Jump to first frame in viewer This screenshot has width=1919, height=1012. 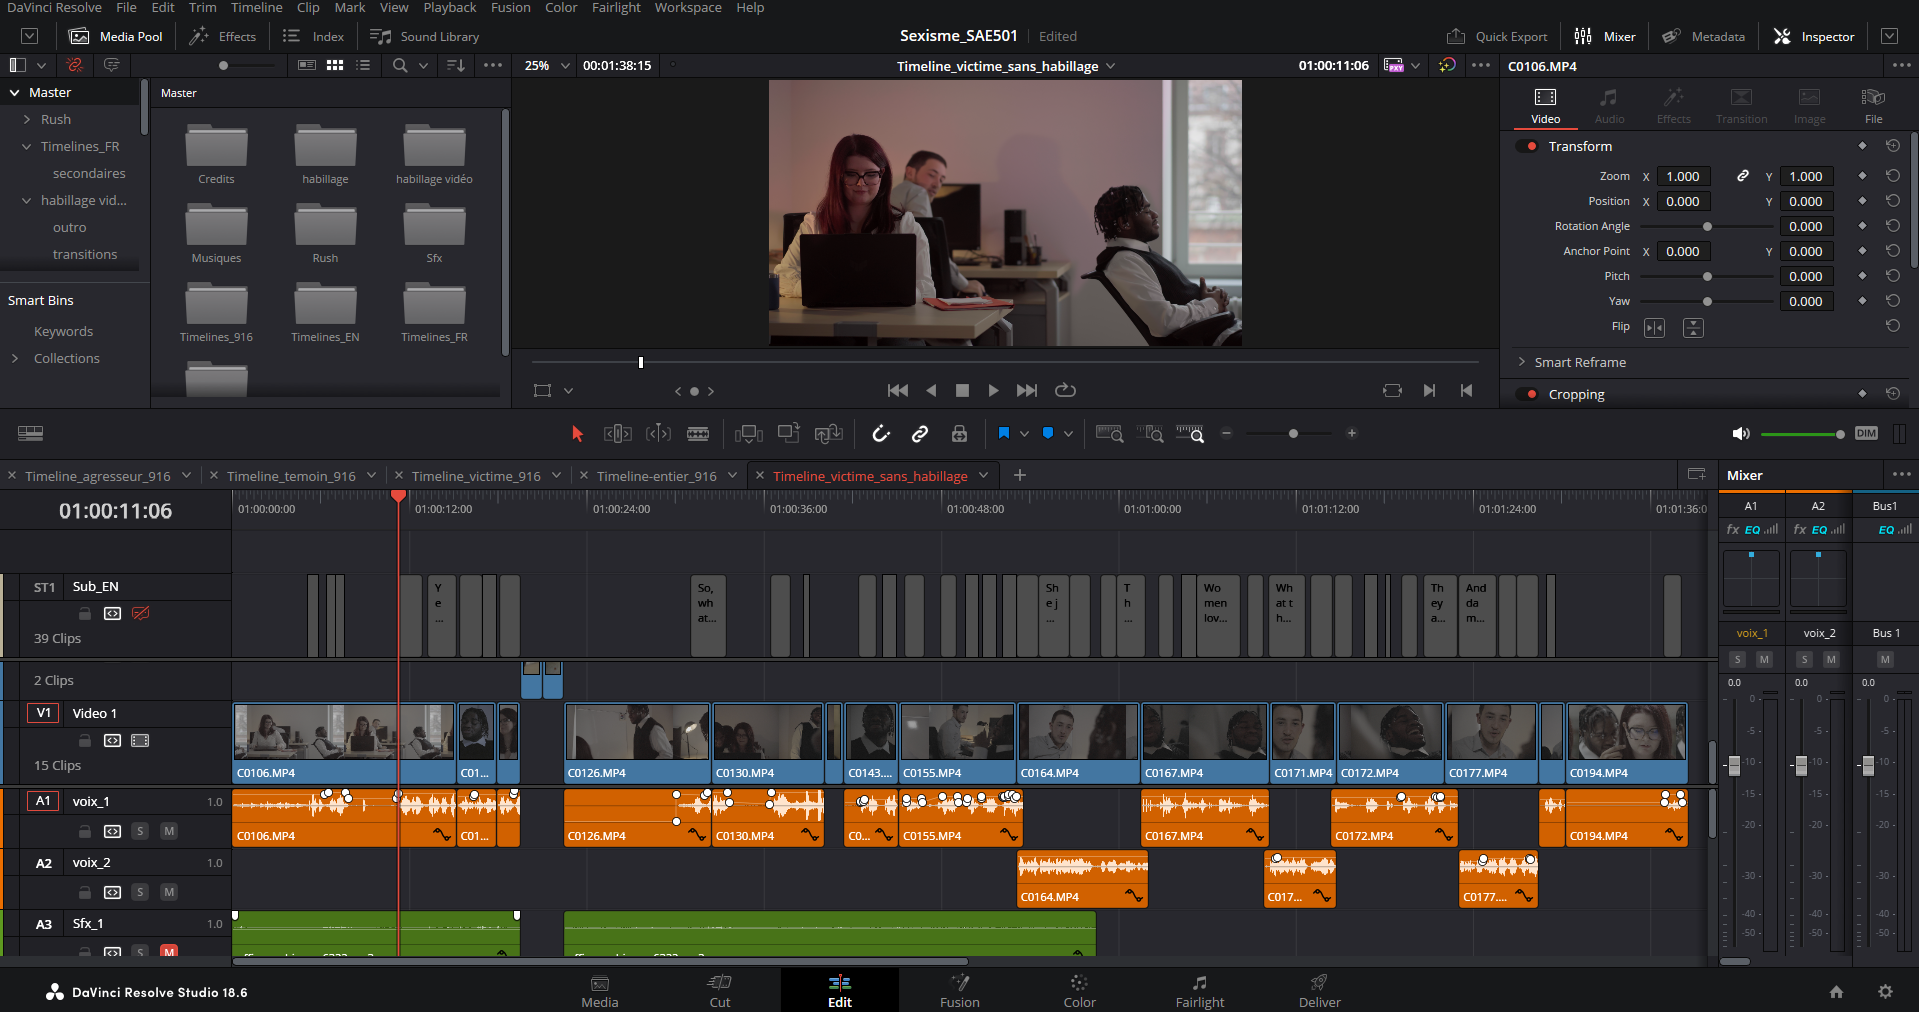click(898, 390)
